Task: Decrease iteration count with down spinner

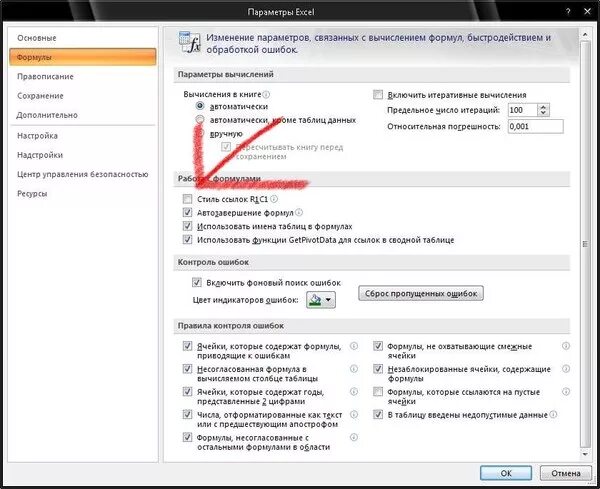Action: (x=543, y=113)
